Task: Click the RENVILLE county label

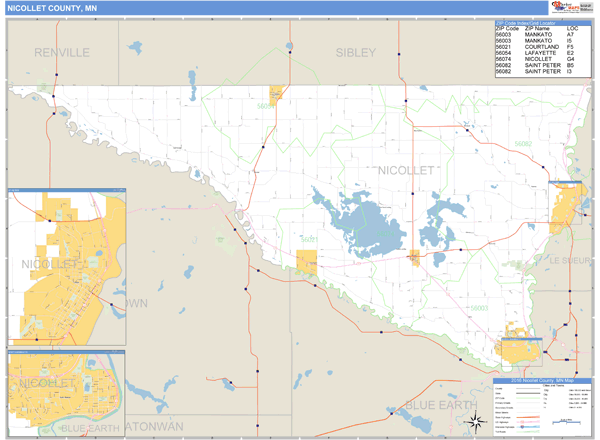Action: 61,51
